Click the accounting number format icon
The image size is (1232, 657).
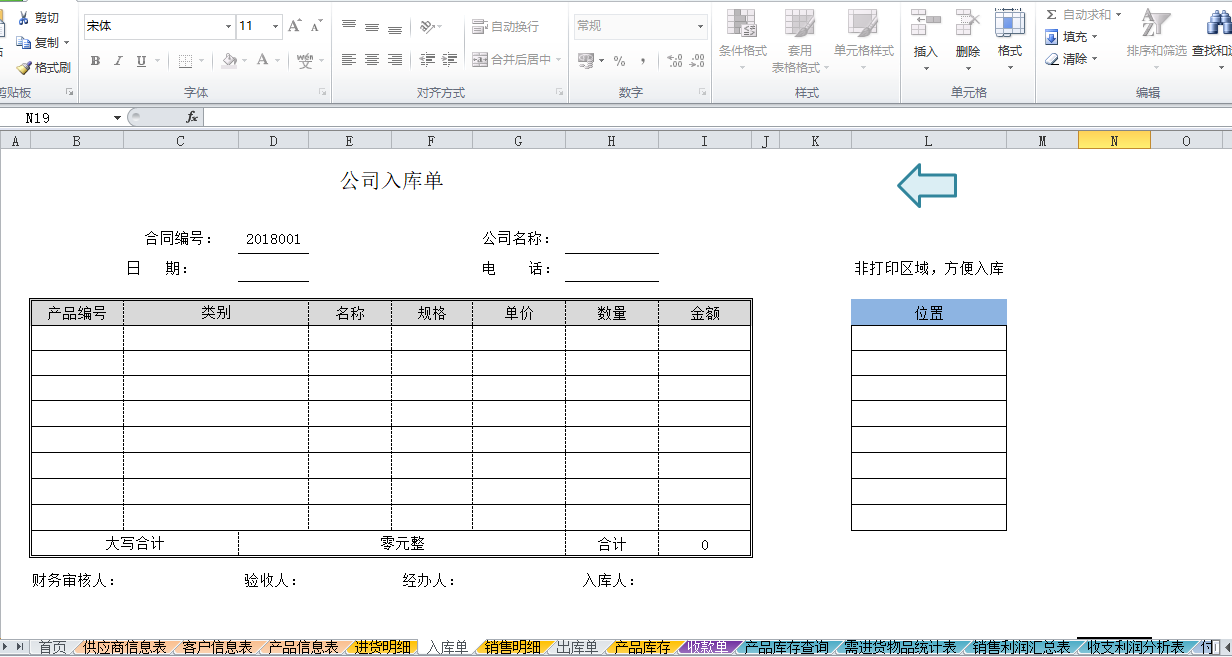tap(586, 61)
